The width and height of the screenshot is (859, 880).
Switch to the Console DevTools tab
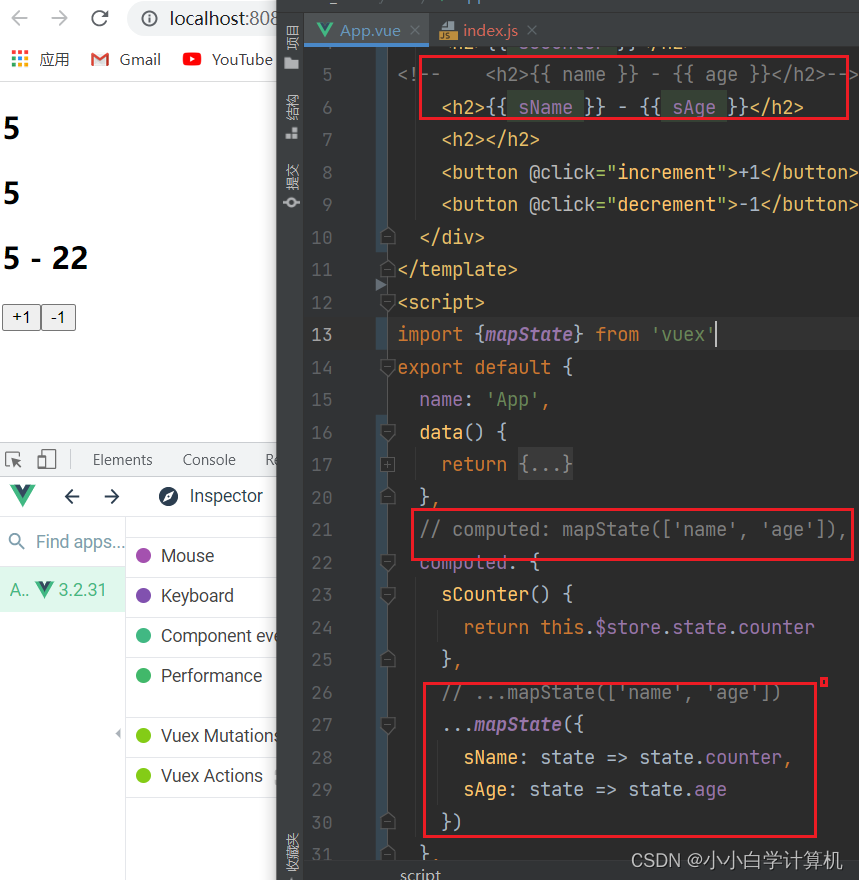click(209, 460)
